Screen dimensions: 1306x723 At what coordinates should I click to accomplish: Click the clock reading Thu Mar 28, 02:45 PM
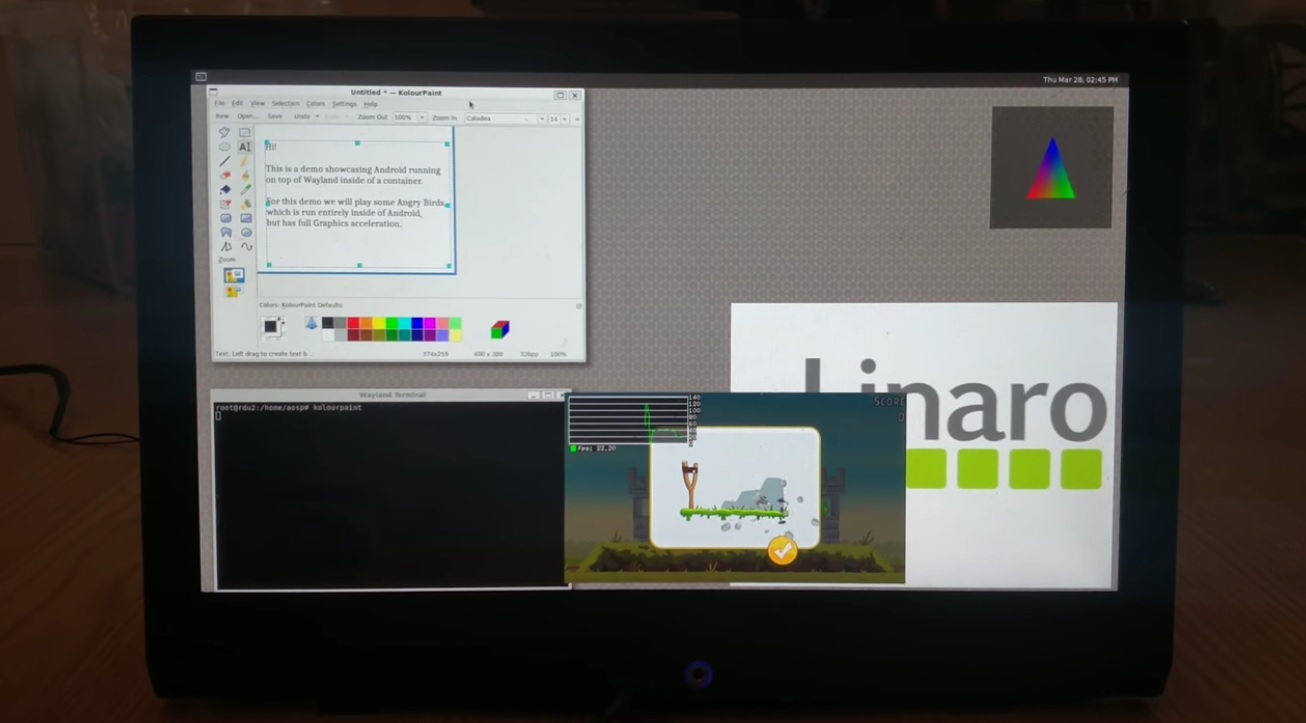(x=1080, y=80)
